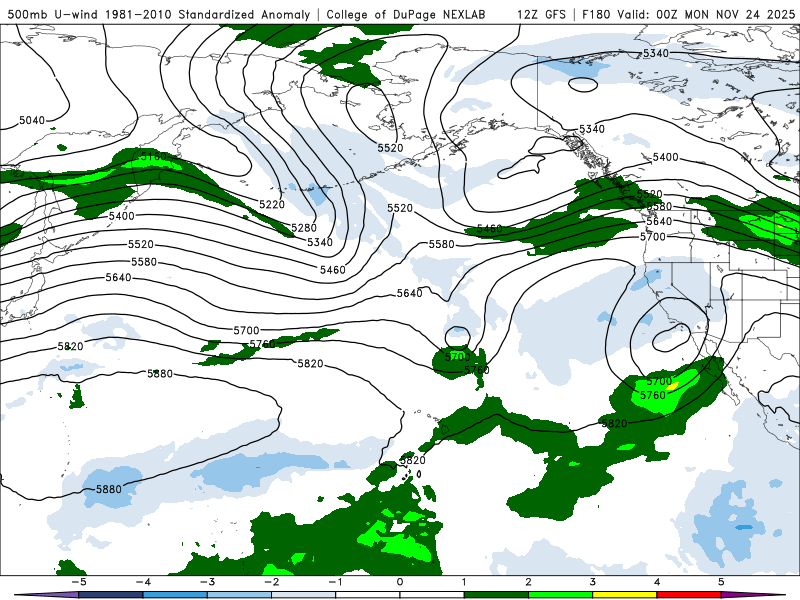
Task: Select the light blue swatch between -3 and -2
Action: pyautogui.click(x=239, y=595)
